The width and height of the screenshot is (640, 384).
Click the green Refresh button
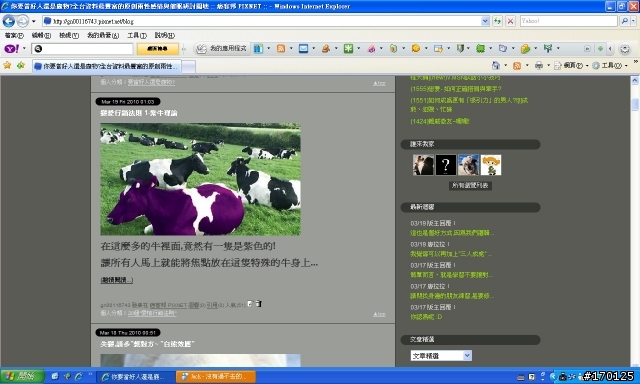[497, 21]
